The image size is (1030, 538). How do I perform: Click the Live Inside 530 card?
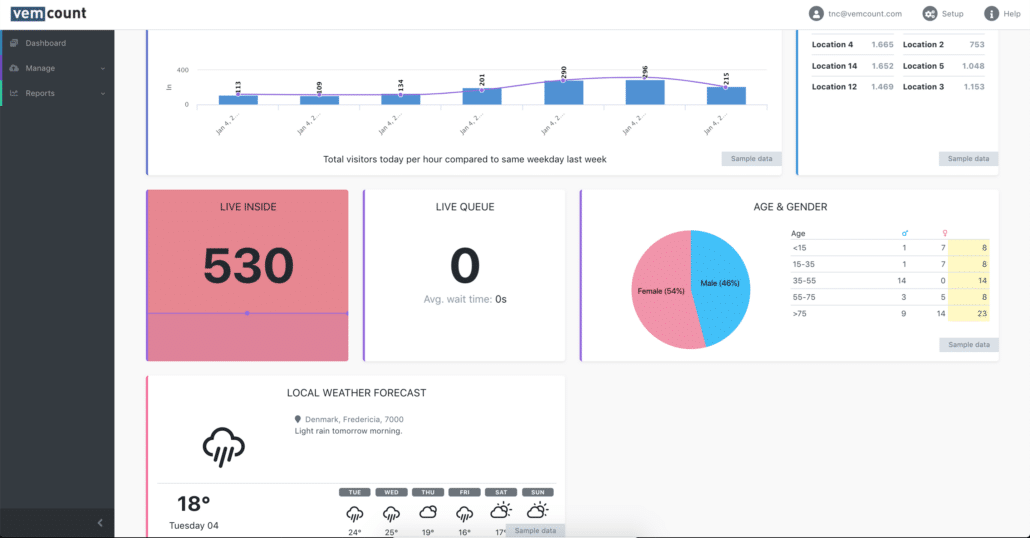[x=247, y=274]
